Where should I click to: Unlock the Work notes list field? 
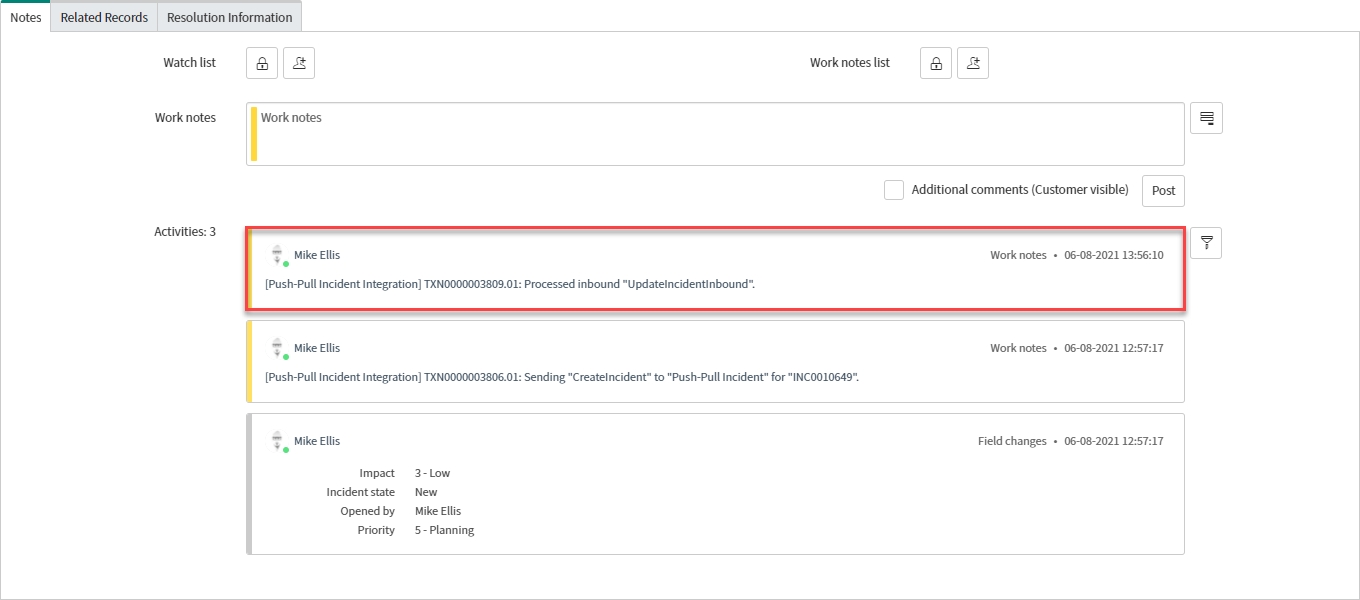coord(936,63)
